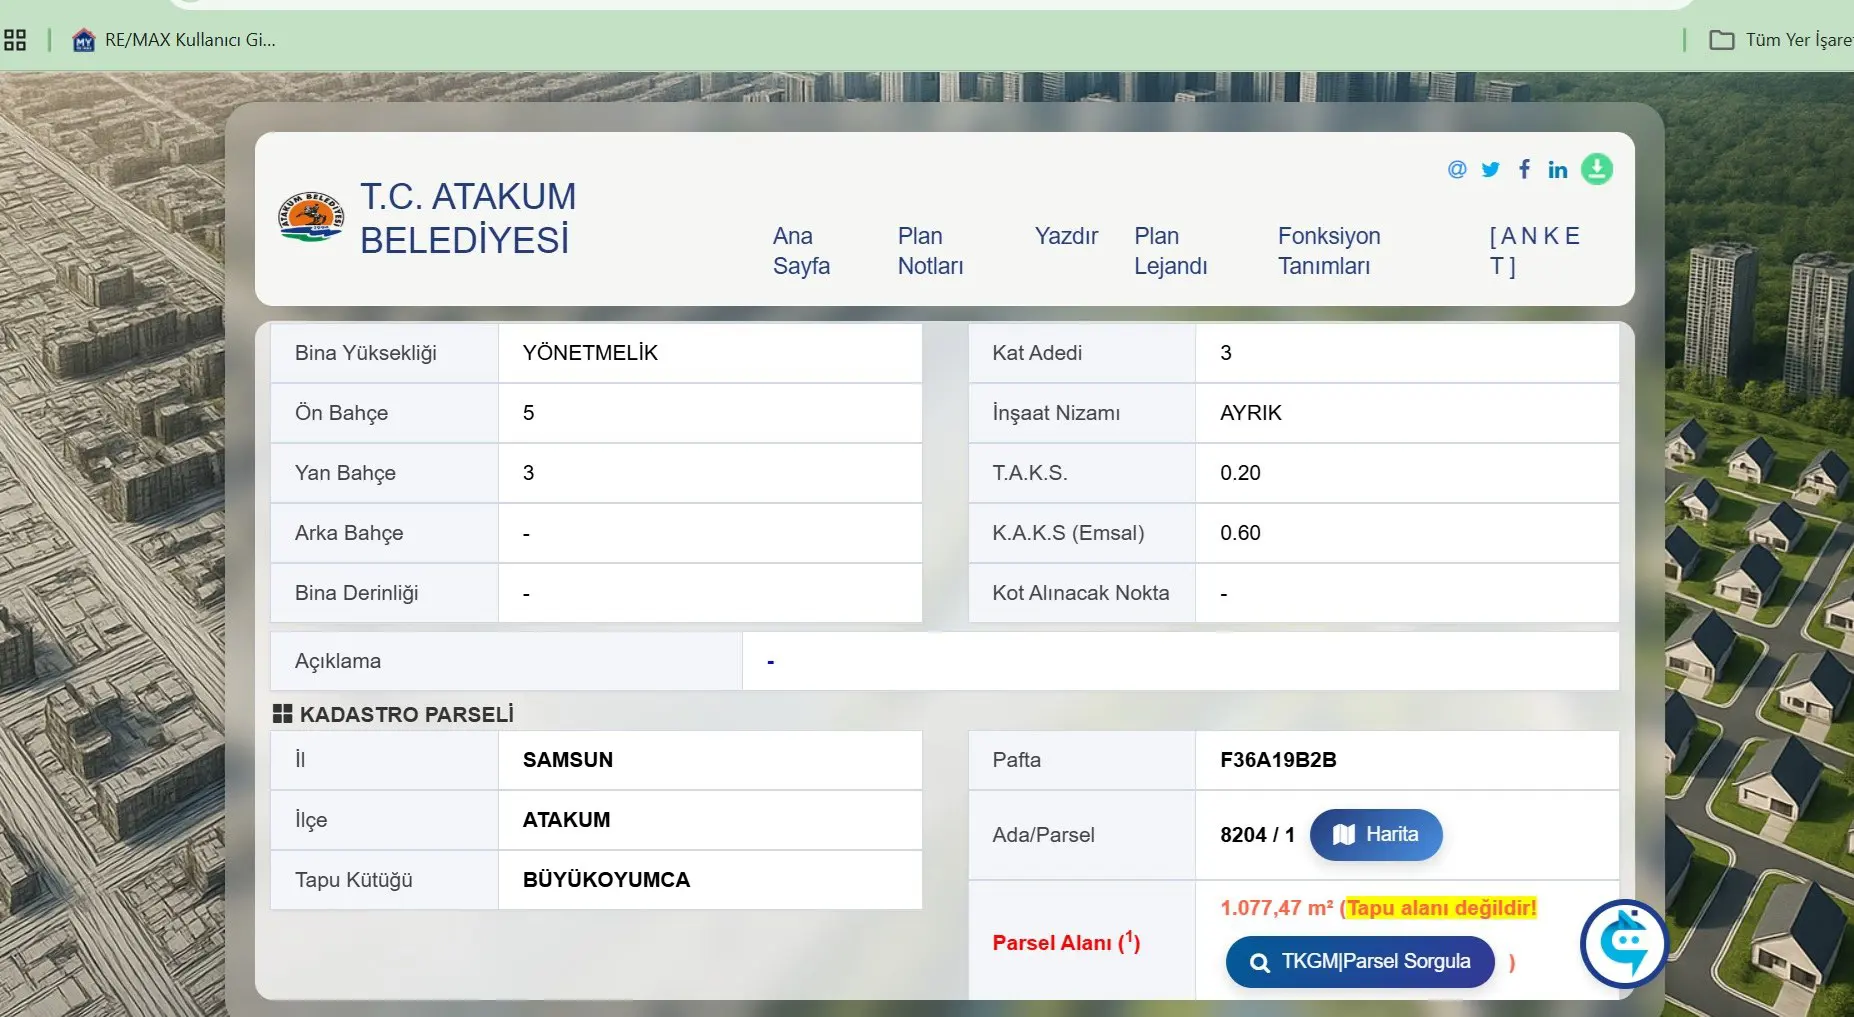The width and height of the screenshot is (1854, 1017).
Task: Click the T.A.K.S. value 0.20
Action: (1240, 473)
